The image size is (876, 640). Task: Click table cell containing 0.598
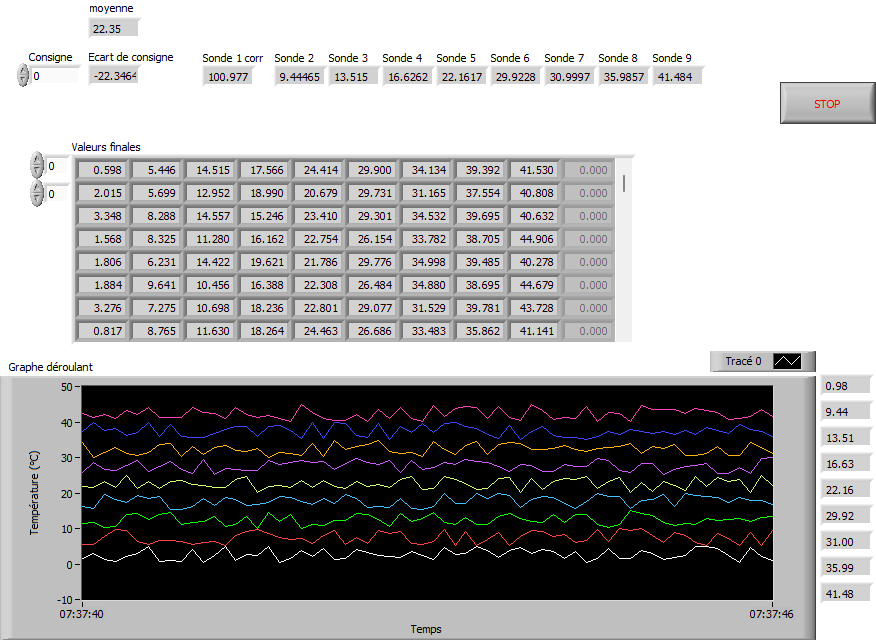(x=102, y=170)
